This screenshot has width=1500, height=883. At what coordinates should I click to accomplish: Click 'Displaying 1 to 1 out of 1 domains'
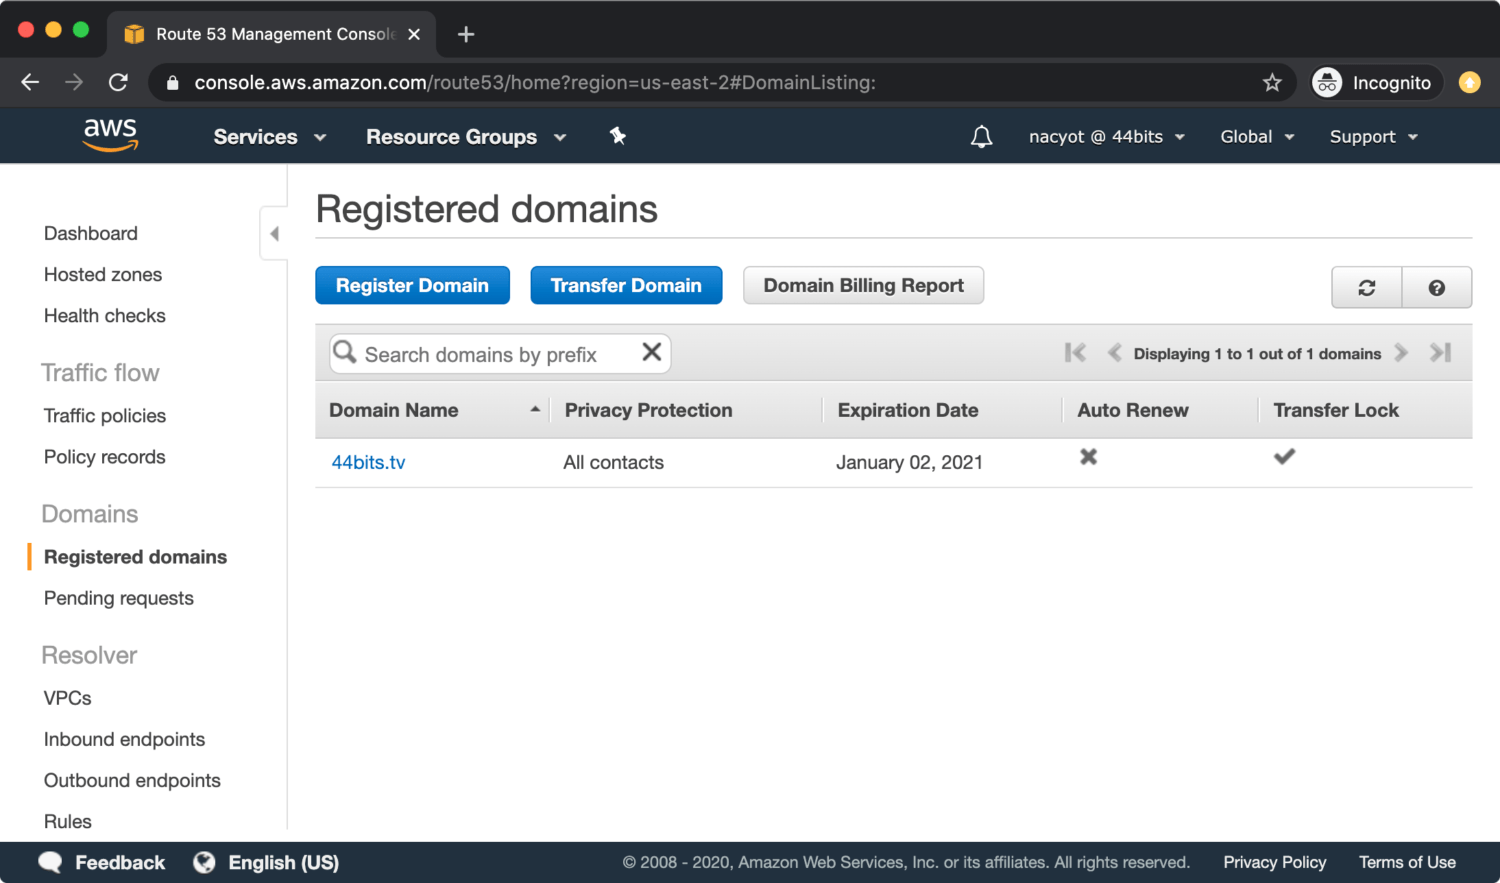coord(1257,353)
